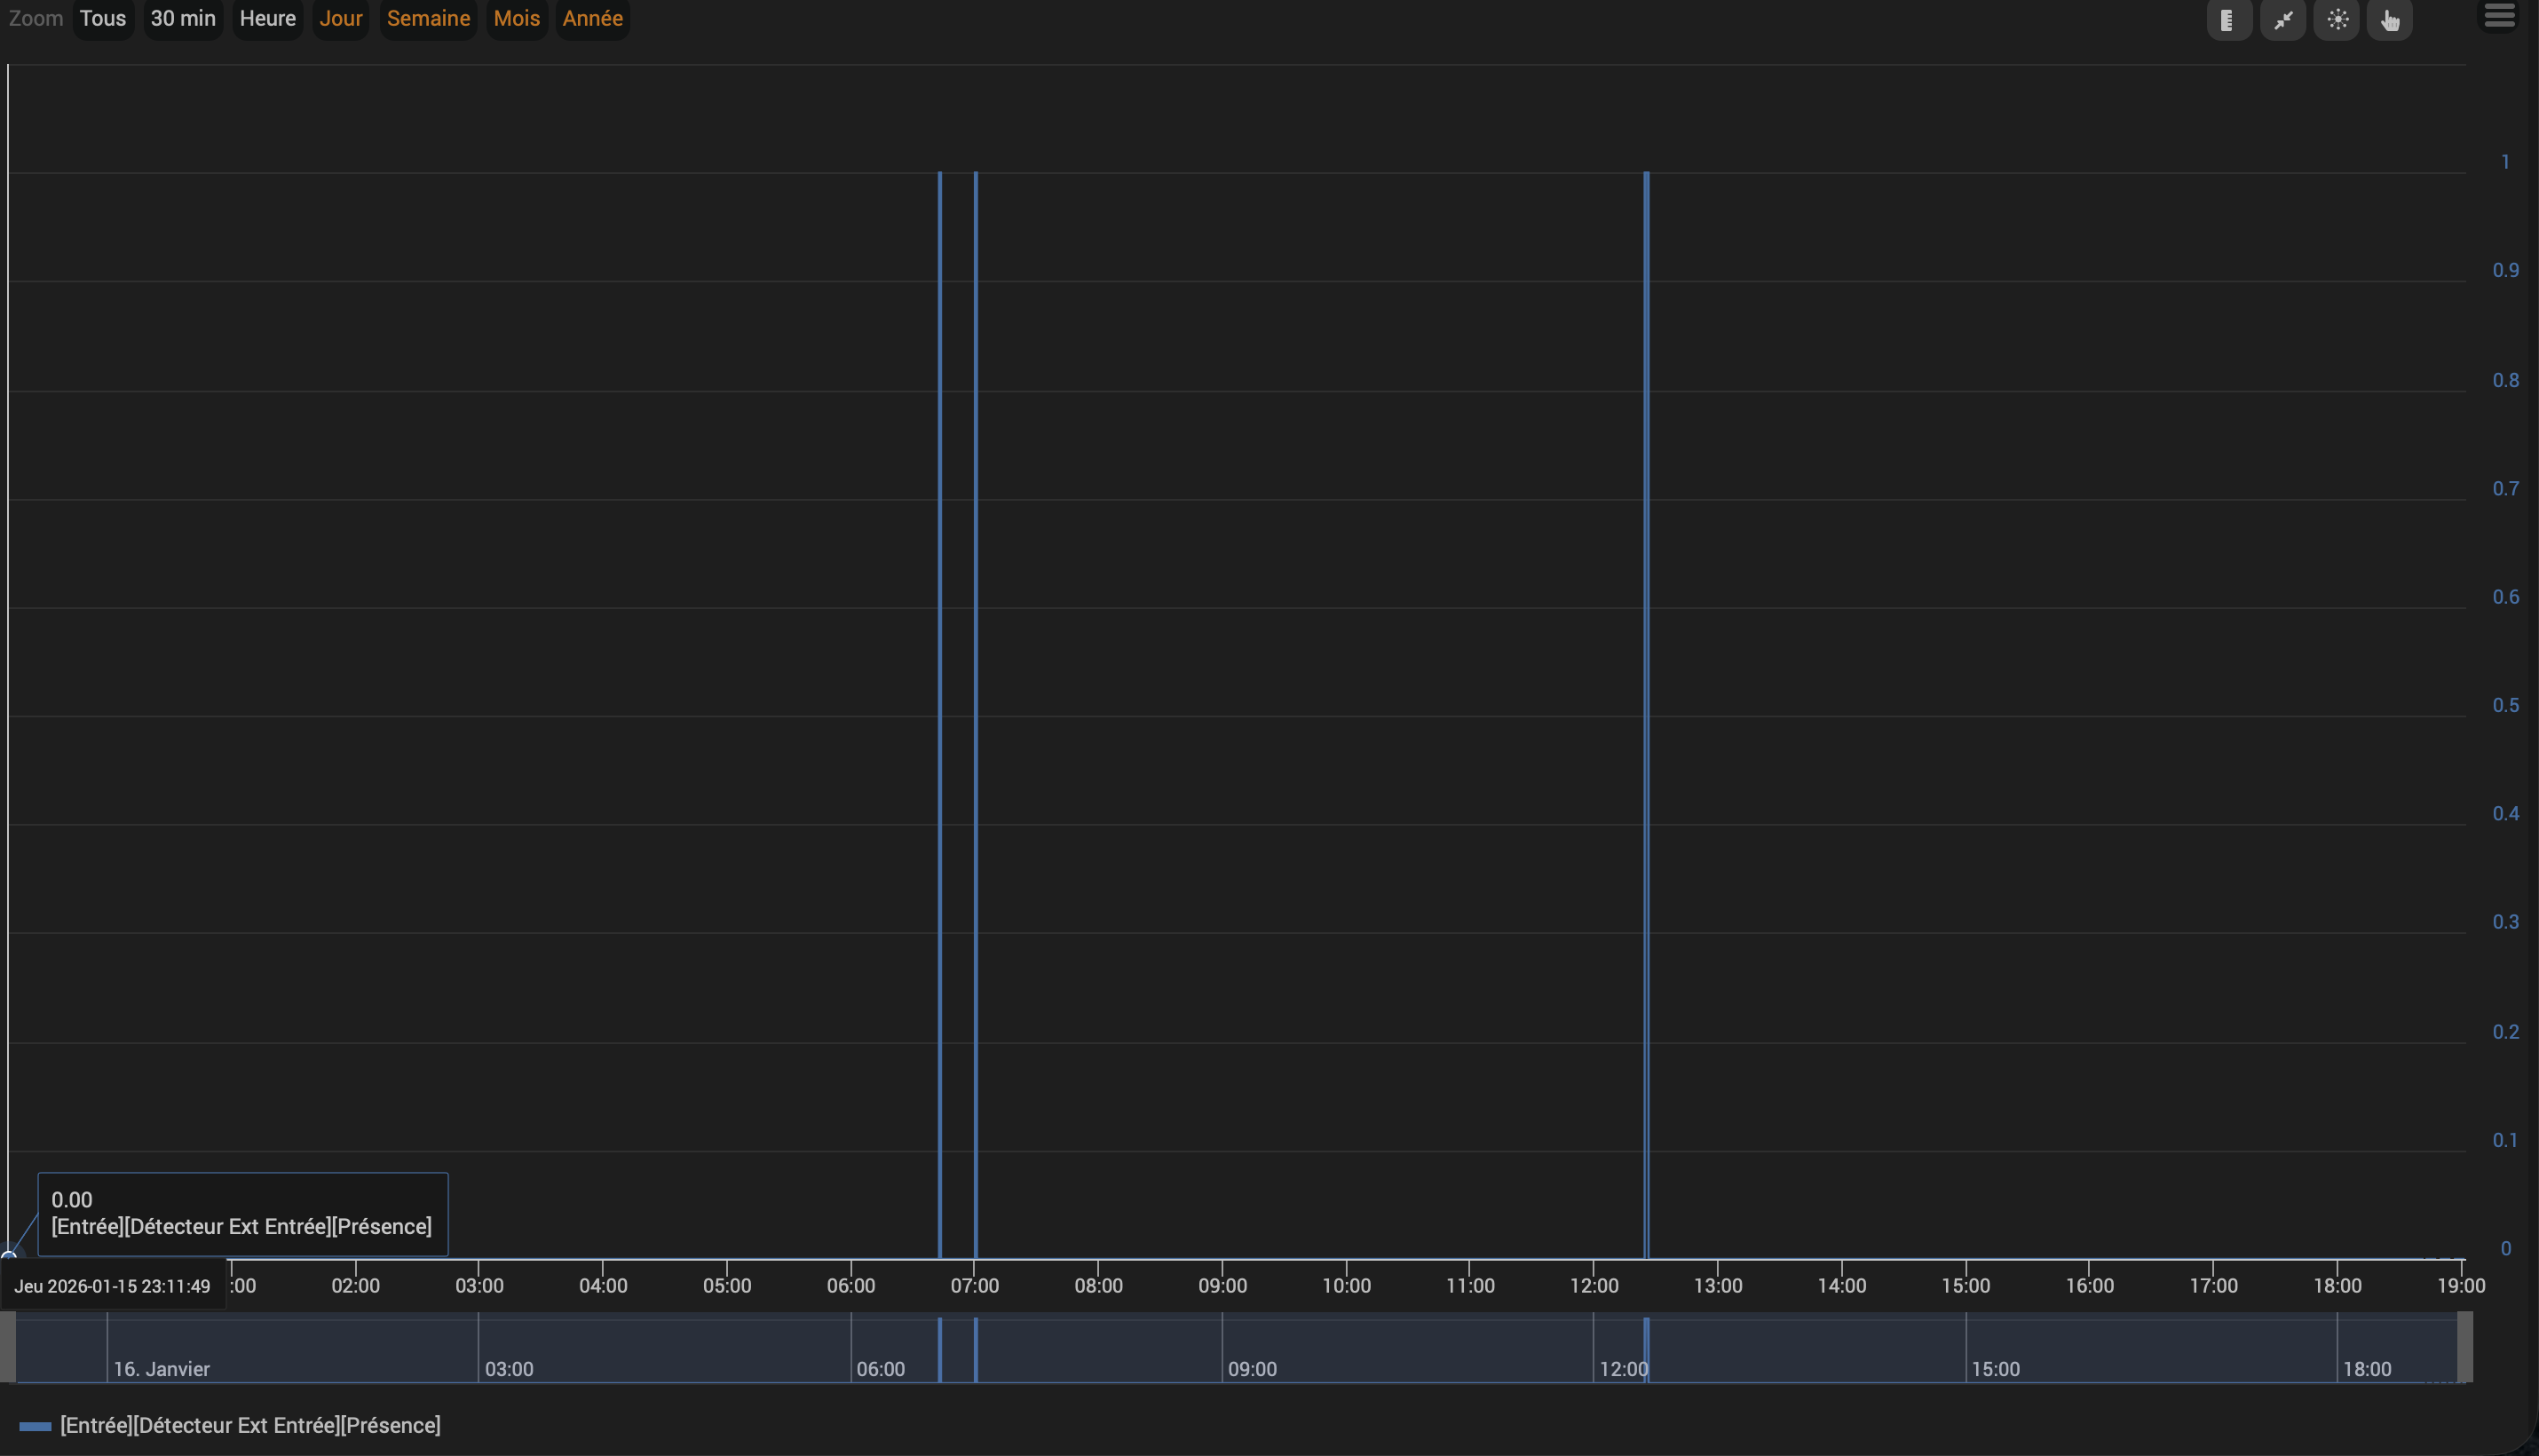Click the compress arrows icon
Image resolution: width=2539 pixels, height=1456 pixels.
pyautogui.click(x=2282, y=20)
